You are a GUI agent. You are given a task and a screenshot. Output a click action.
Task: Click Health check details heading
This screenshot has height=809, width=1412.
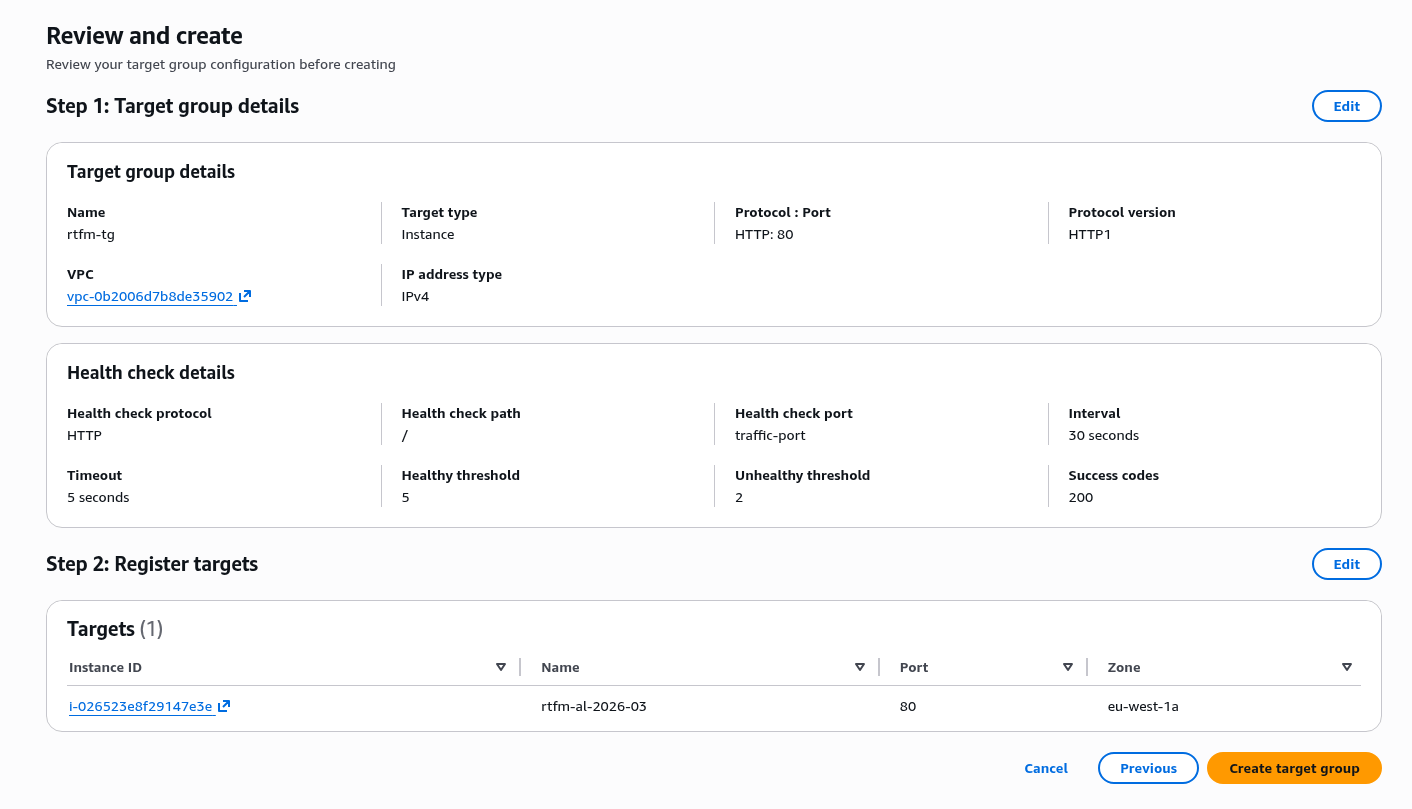click(151, 372)
